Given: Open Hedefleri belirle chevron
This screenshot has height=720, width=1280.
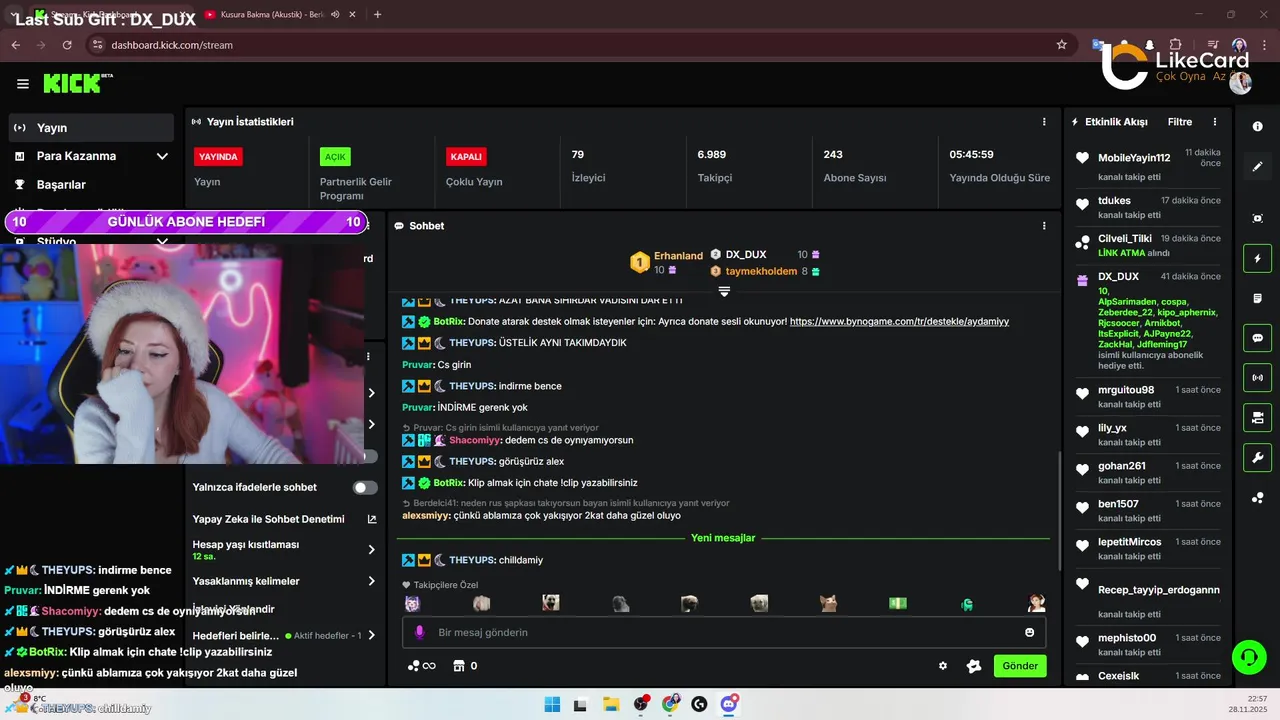Looking at the screenshot, I should [372, 635].
